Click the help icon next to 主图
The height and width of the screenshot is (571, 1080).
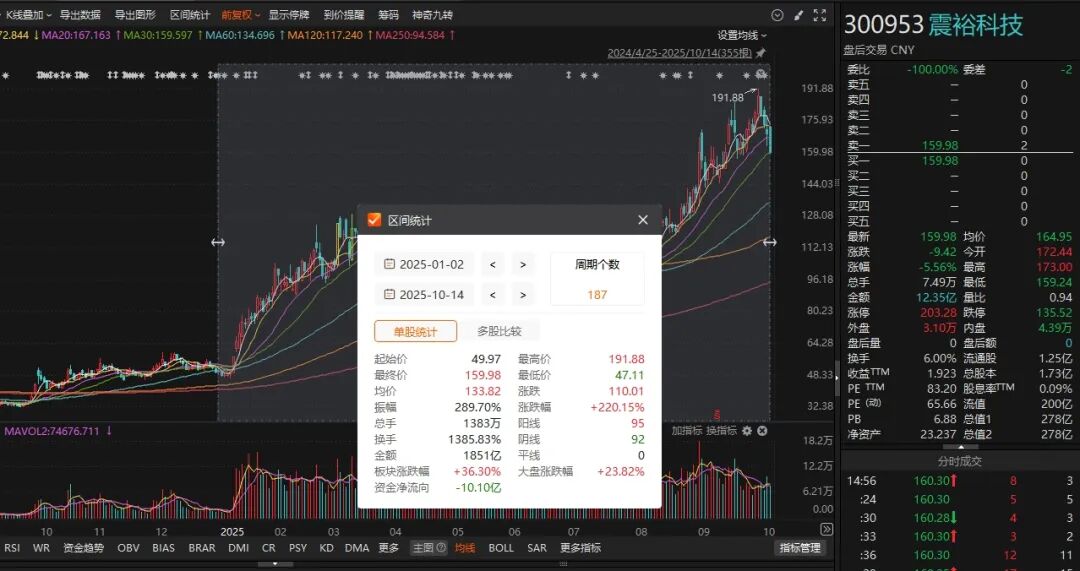[441, 548]
